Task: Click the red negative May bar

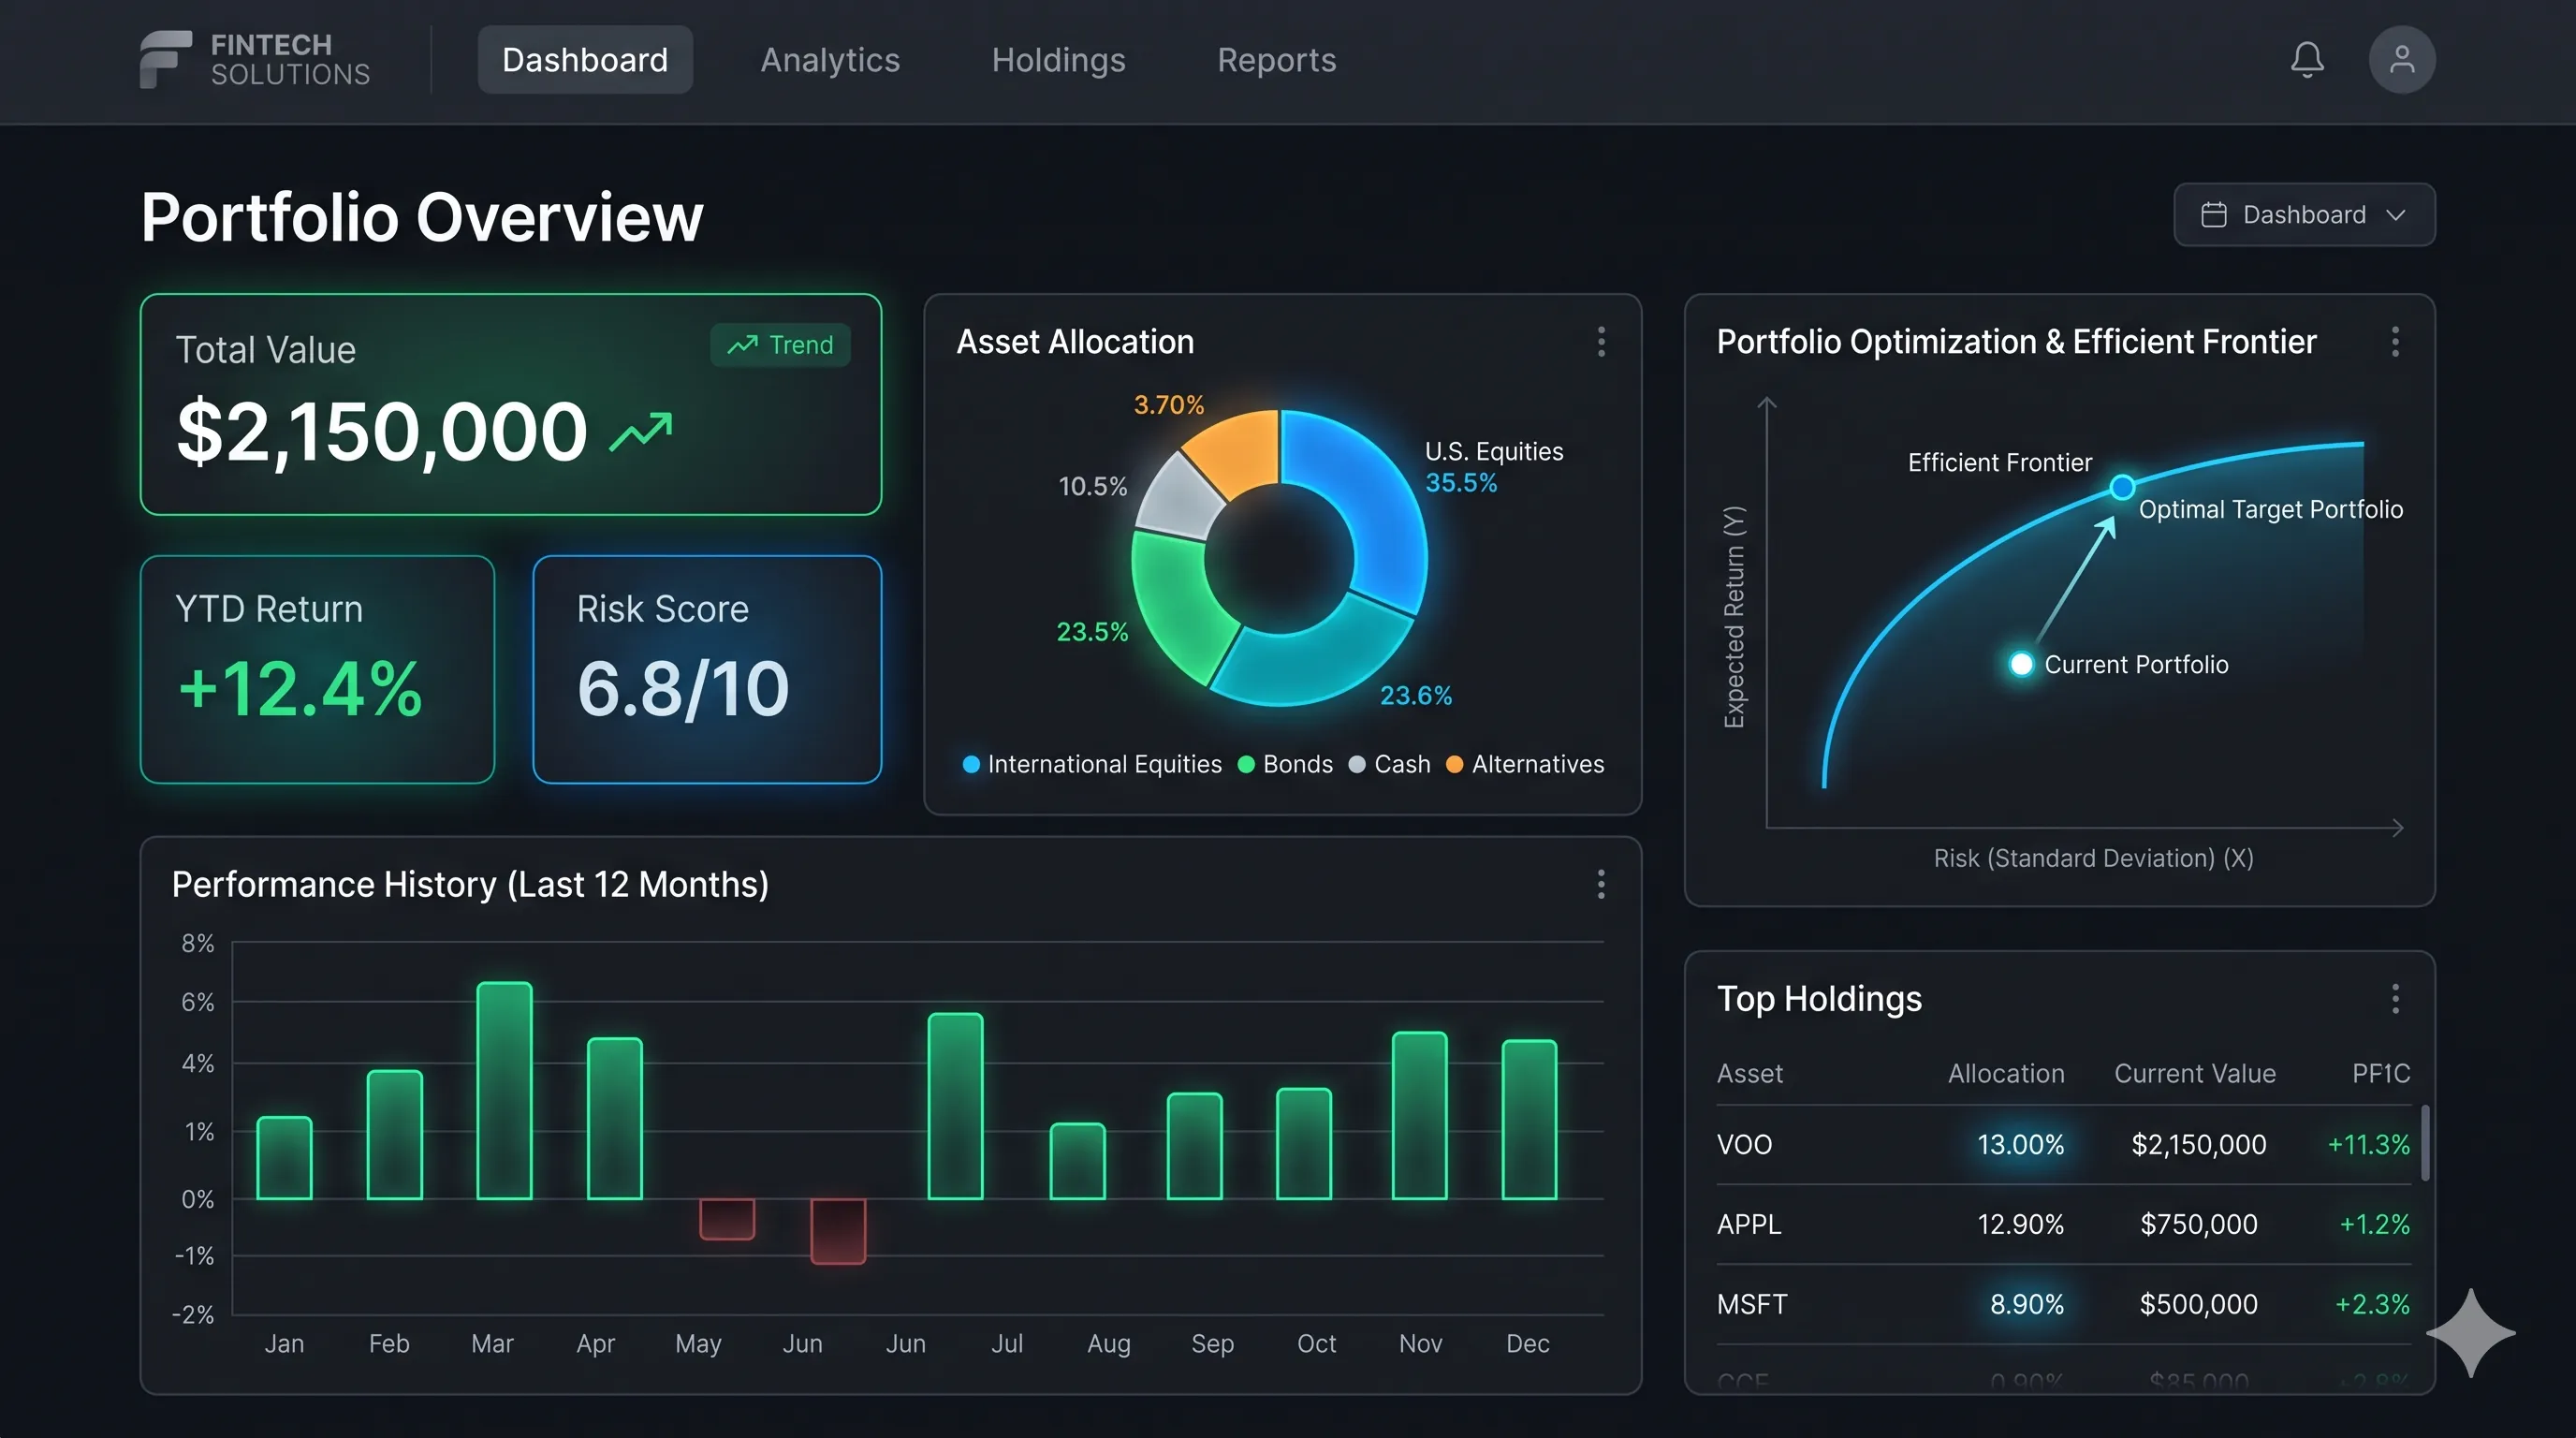Action: click(x=727, y=1219)
